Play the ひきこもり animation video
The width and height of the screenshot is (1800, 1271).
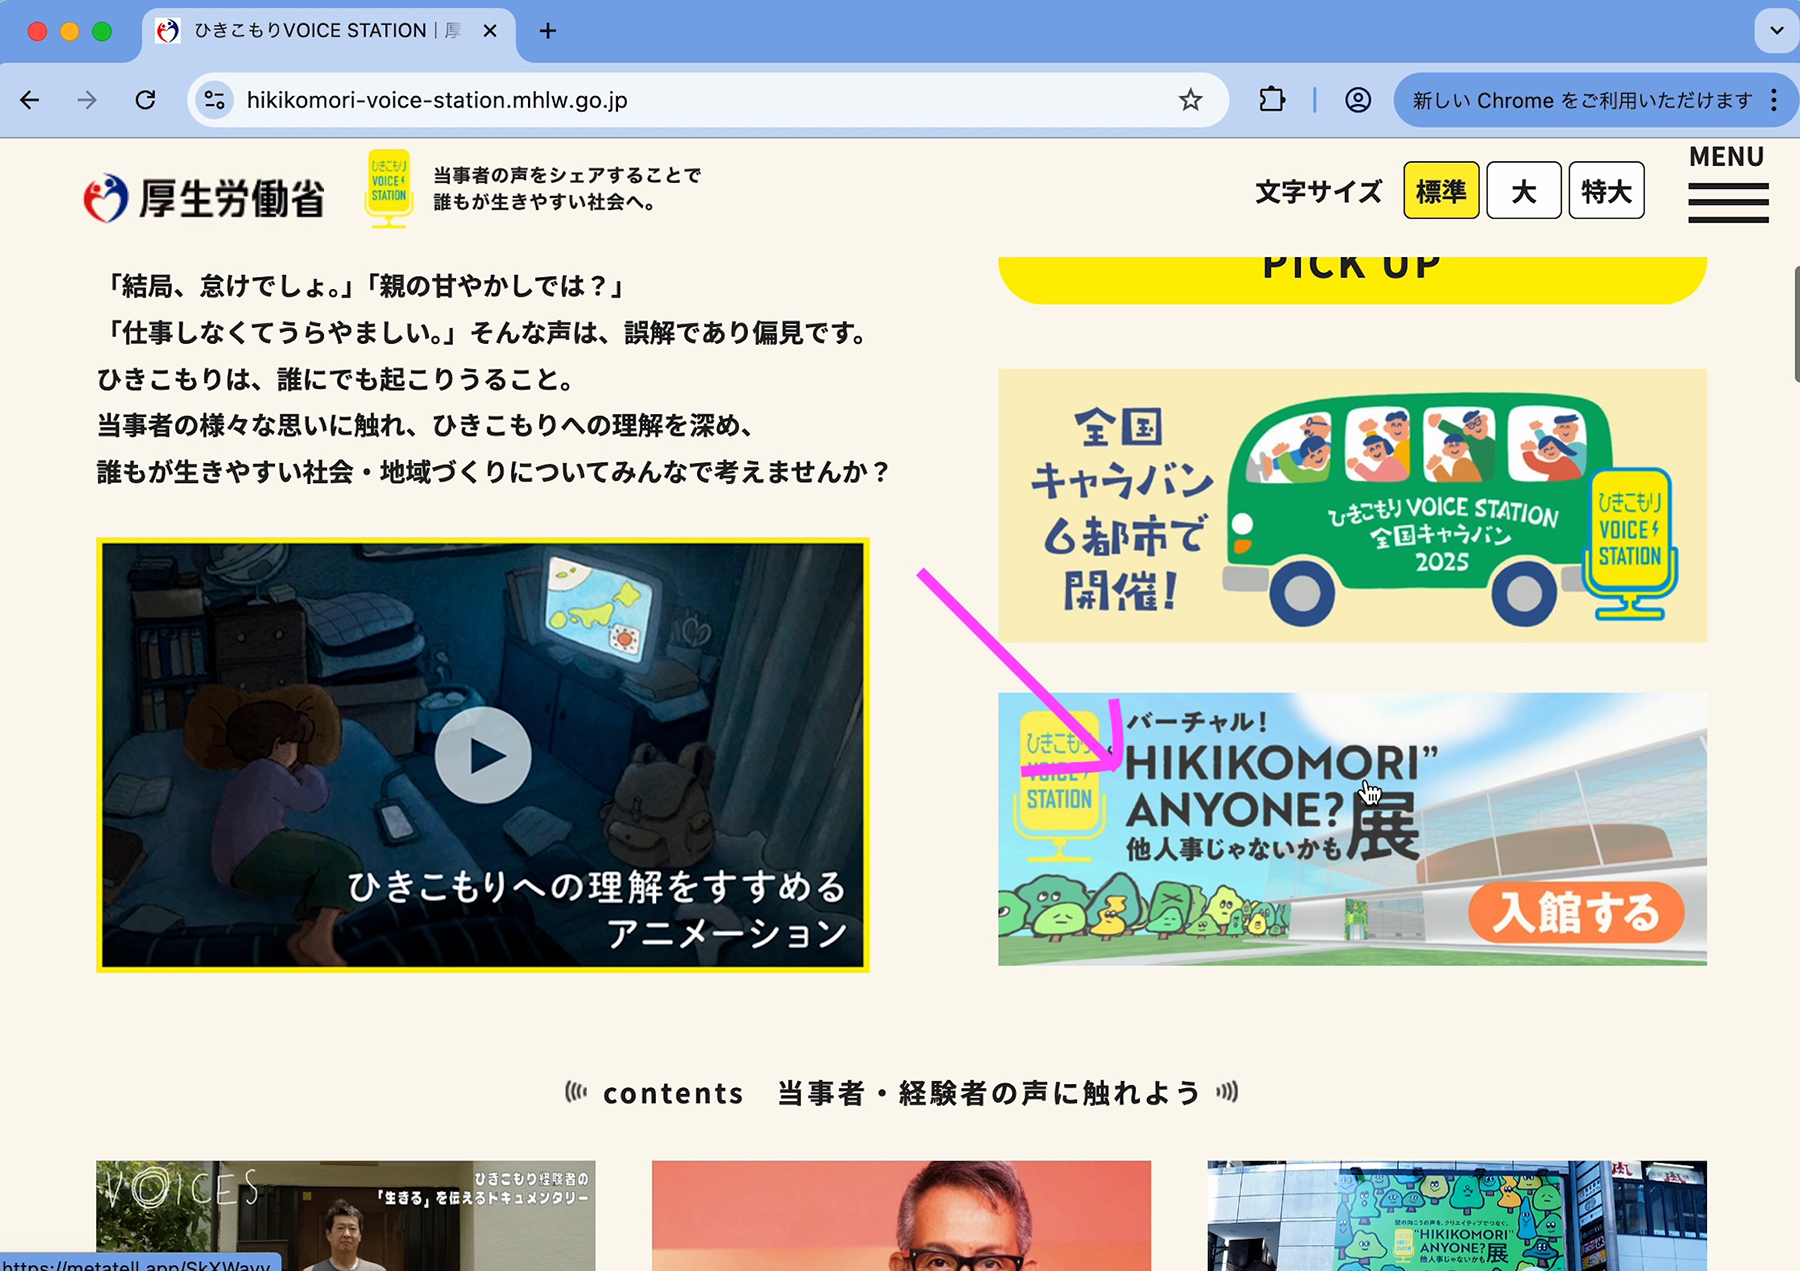tap(483, 755)
